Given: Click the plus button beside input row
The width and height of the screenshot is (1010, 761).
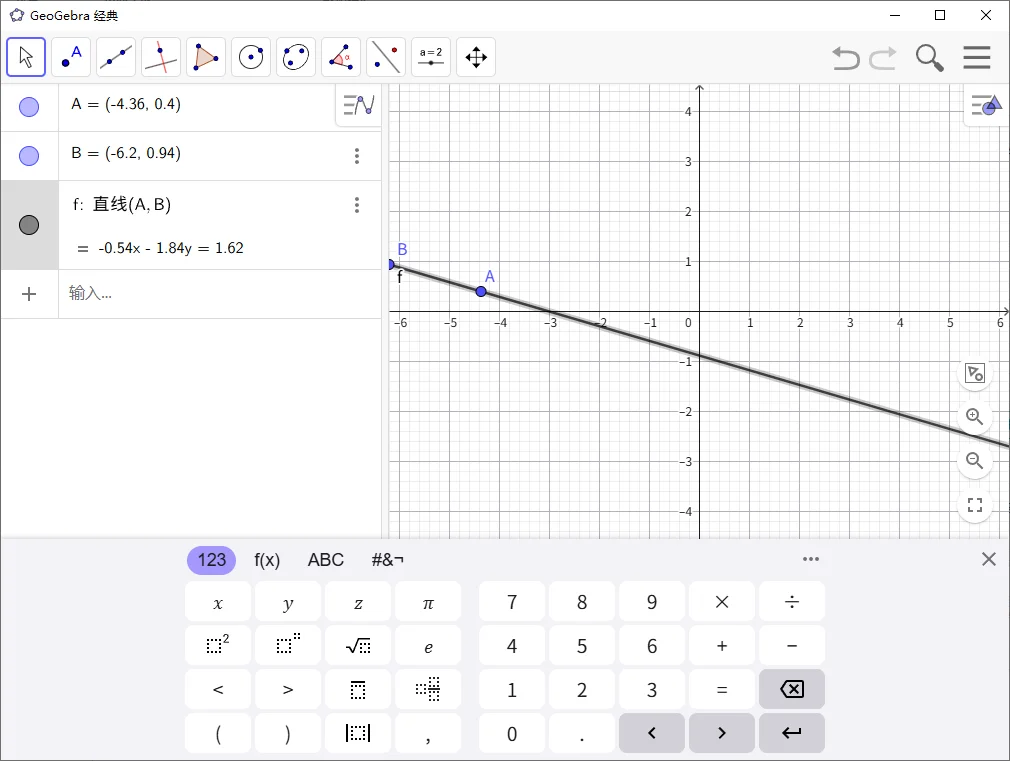Looking at the screenshot, I should tap(29, 294).
